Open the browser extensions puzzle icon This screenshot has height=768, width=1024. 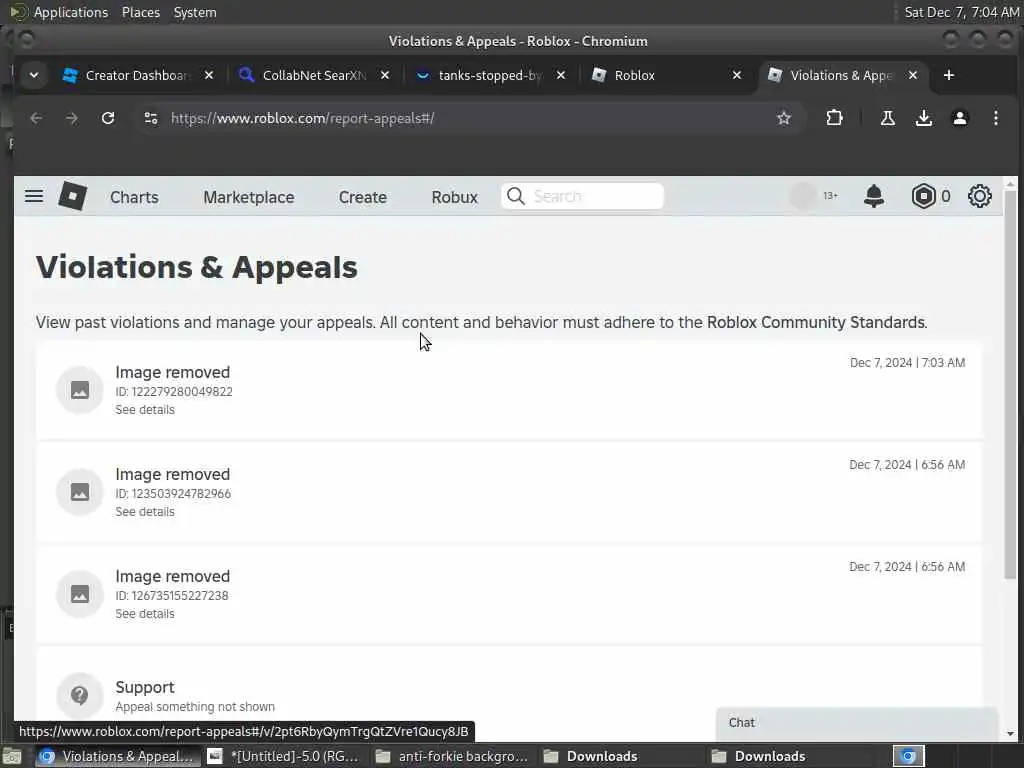click(834, 118)
